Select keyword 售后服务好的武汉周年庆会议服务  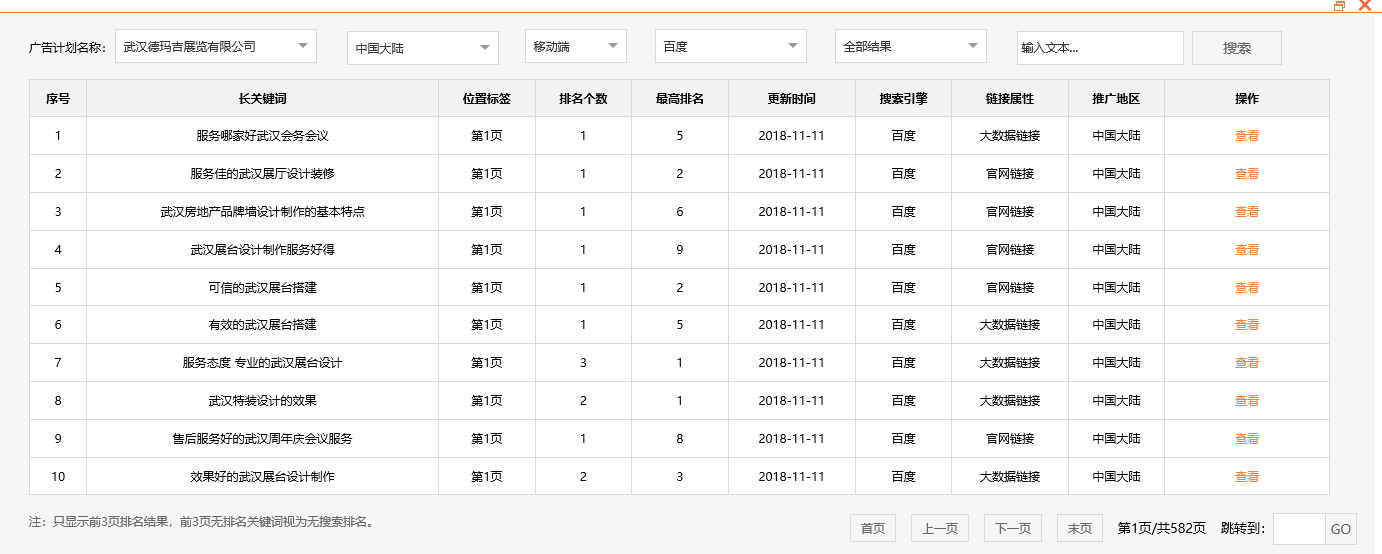tap(262, 439)
